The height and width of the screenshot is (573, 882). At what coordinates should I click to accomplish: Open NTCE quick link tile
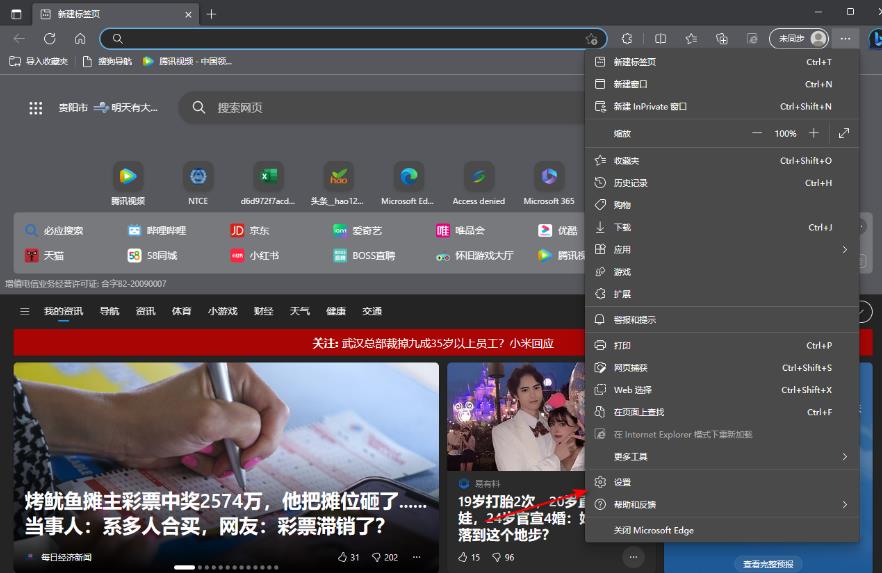(198, 183)
